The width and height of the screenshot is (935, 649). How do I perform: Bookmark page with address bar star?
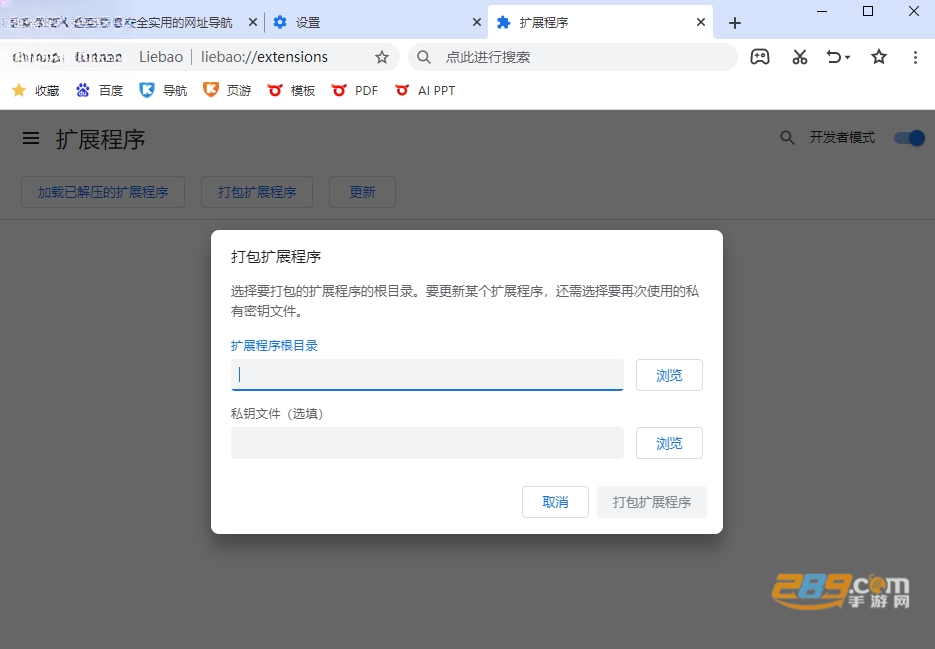(x=382, y=57)
